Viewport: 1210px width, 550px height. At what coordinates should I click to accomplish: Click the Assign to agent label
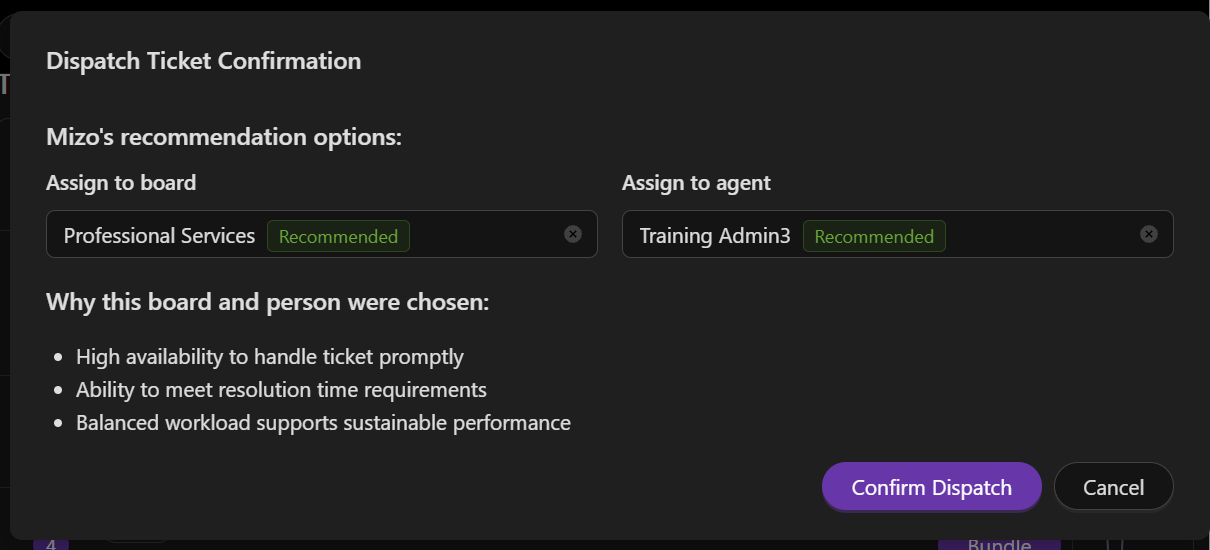(x=696, y=183)
